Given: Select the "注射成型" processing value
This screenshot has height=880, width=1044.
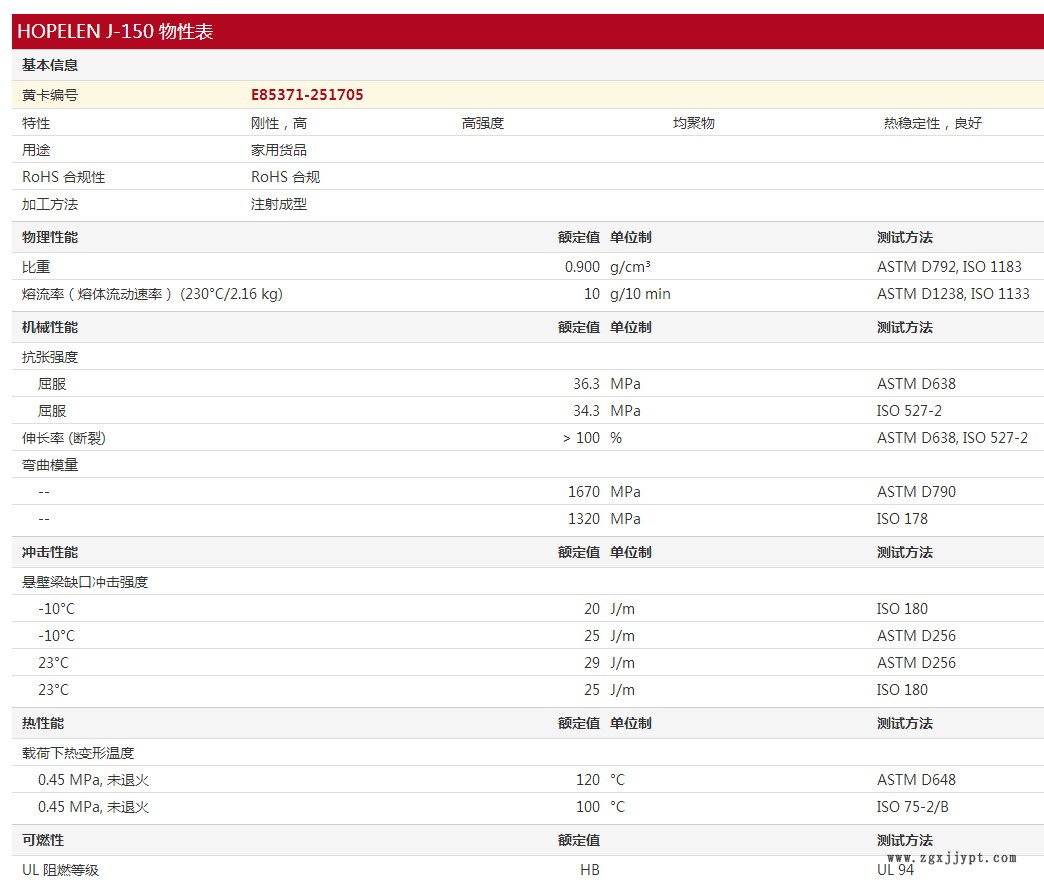Looking at the screenshot, I should tap(279, 204).
